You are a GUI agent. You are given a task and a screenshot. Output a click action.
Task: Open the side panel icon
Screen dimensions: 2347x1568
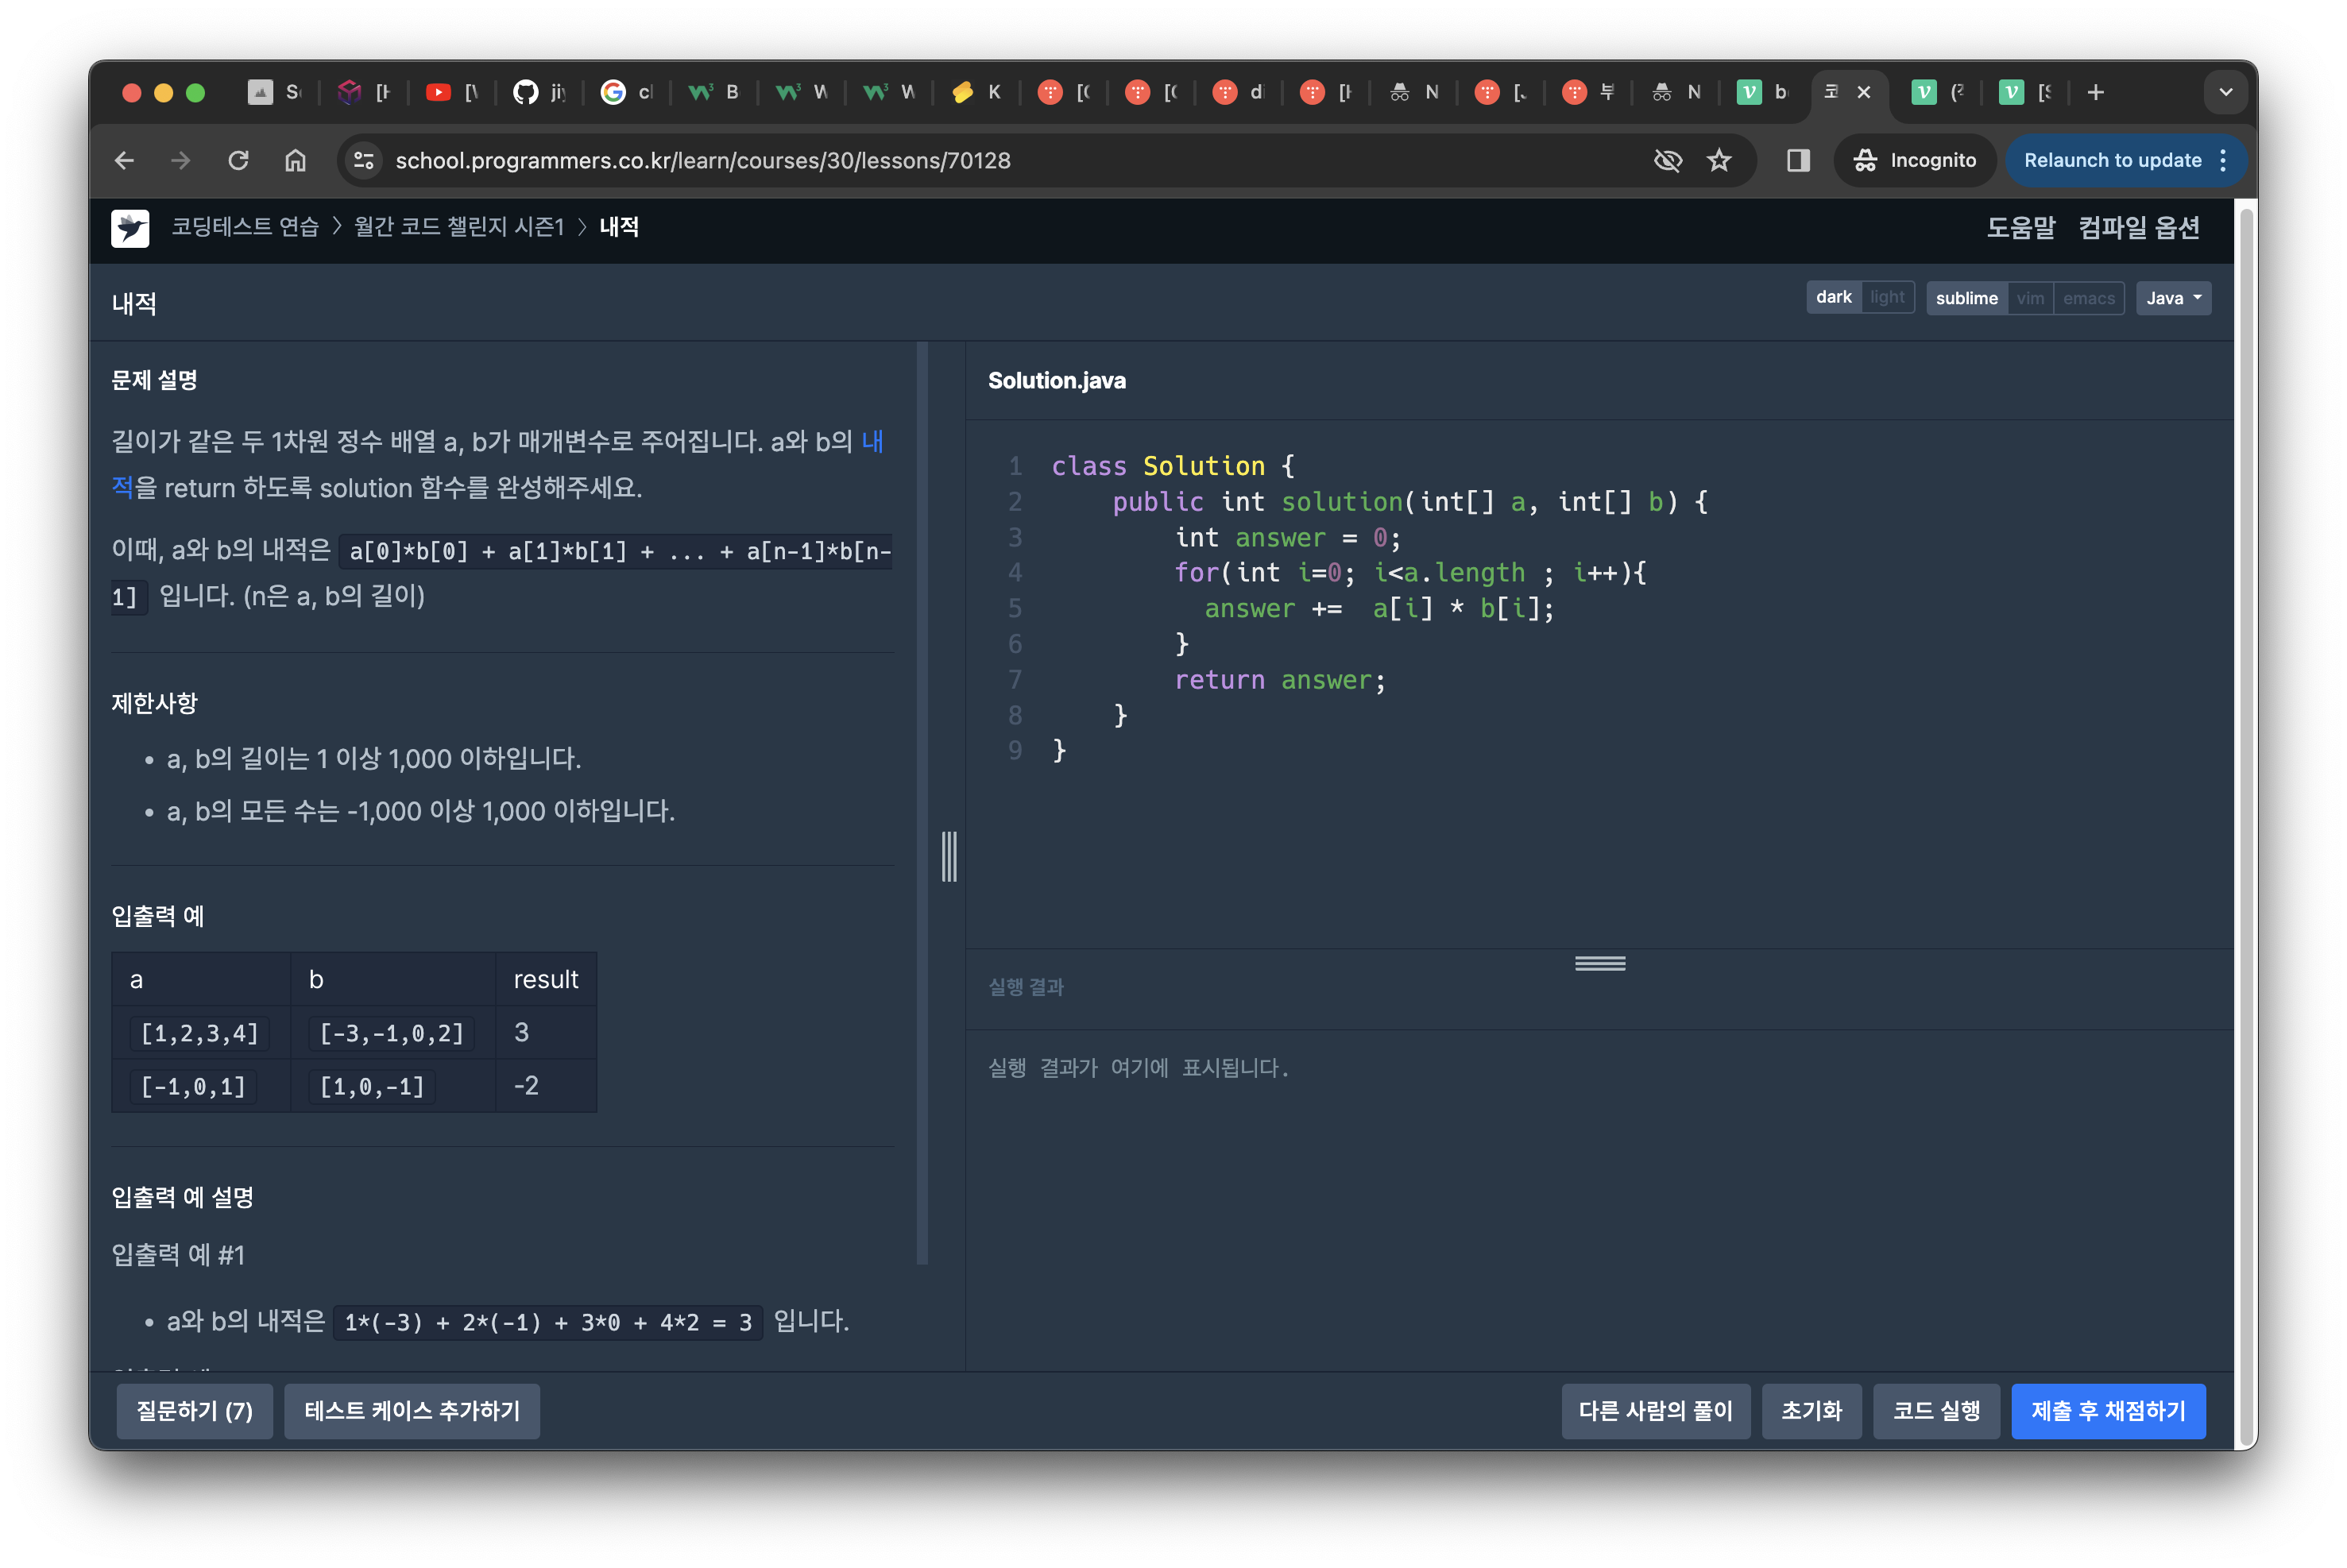coord(1798,160)
